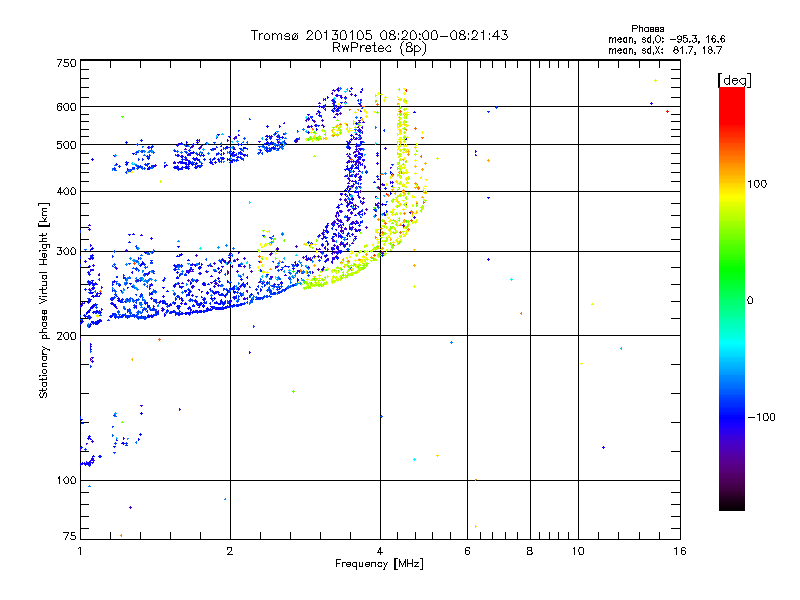
Task: Click the 10 MHz frequency tick label
Action: tap(578, 551)
